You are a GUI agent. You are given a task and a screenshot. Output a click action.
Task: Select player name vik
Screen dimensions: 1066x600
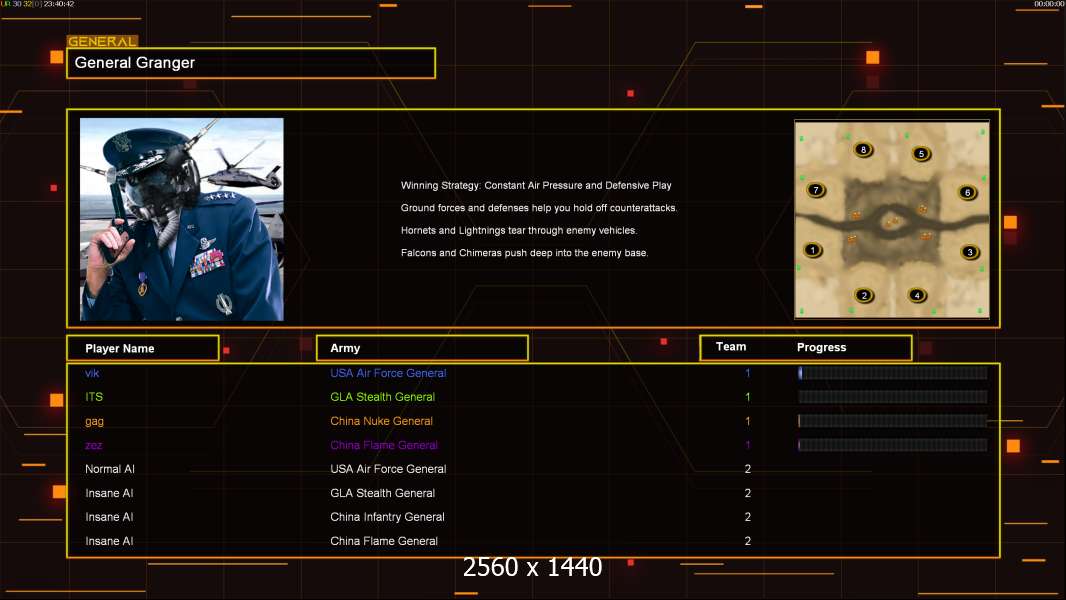click(x=92, y=373)
